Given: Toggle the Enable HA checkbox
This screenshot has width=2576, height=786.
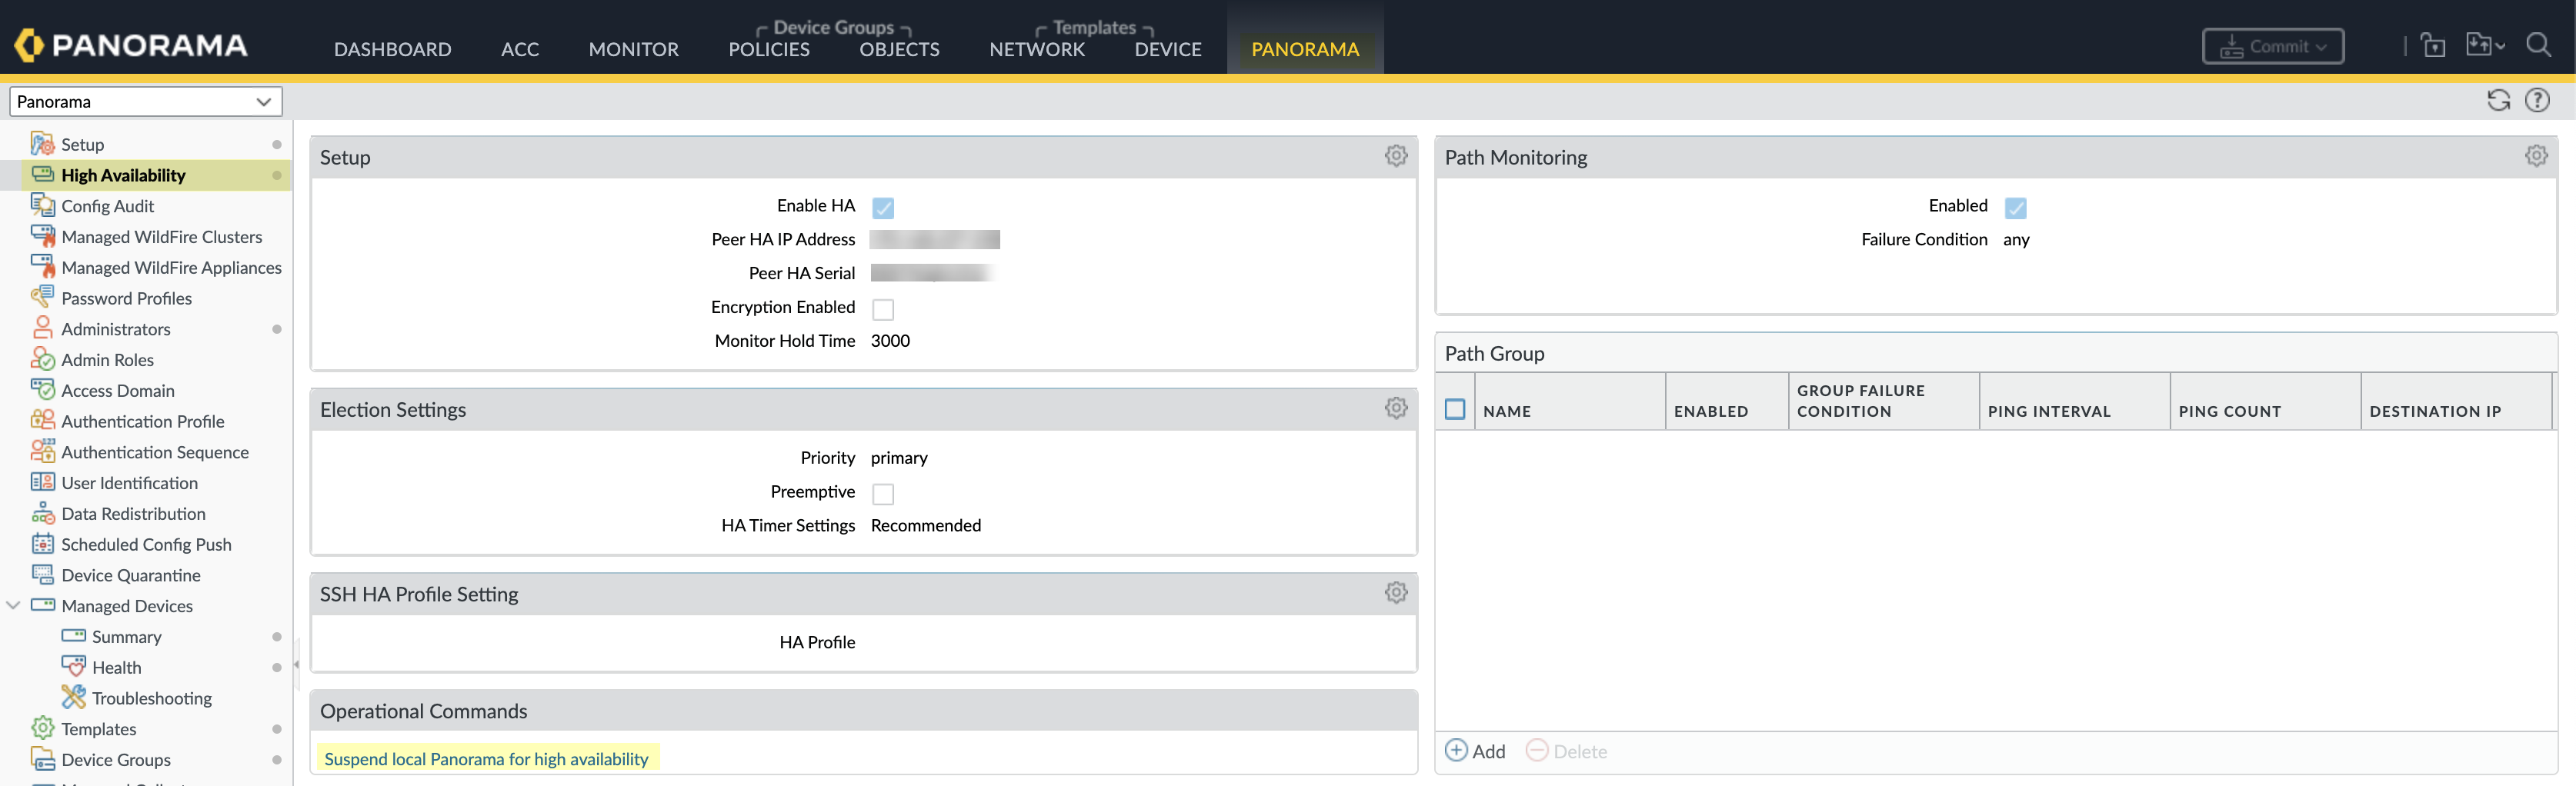Looking at the screenshot, I should click(x=882, y=207).
